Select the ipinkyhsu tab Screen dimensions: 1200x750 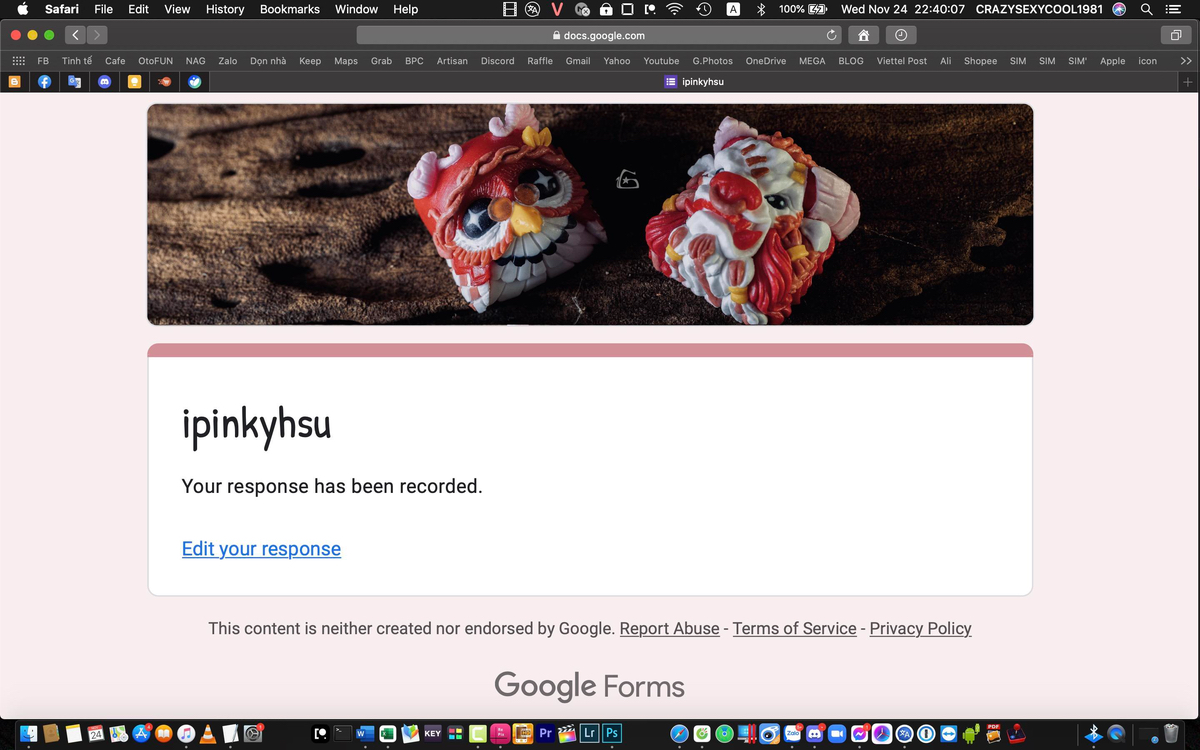[694, 82]
